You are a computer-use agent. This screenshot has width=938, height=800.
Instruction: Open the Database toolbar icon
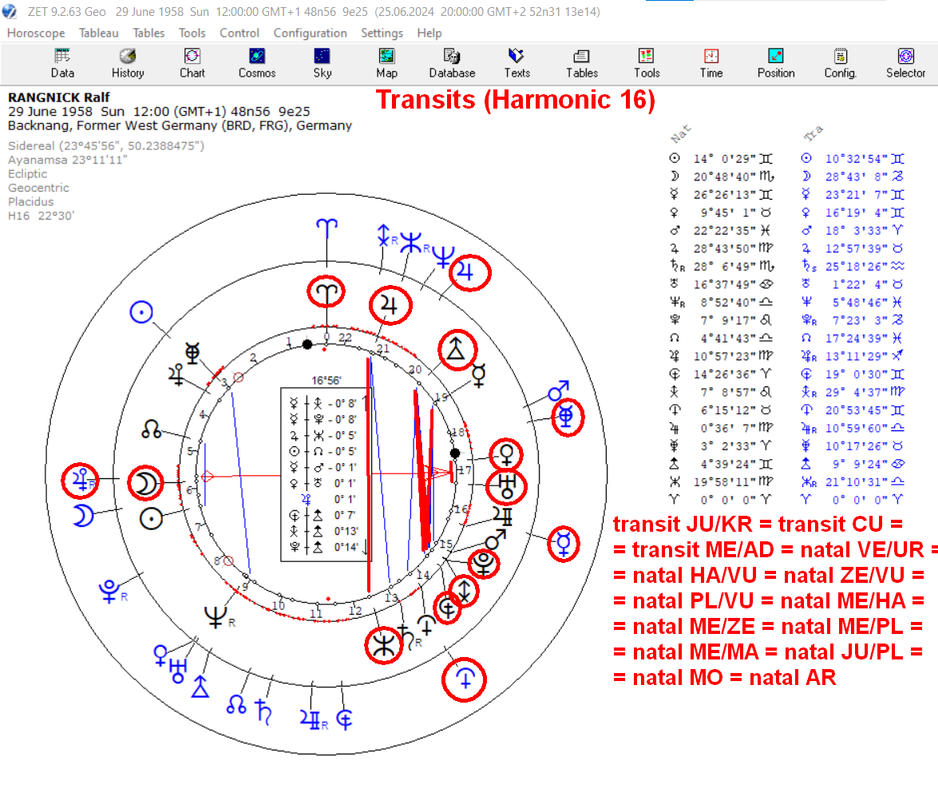tap(452, 63)
